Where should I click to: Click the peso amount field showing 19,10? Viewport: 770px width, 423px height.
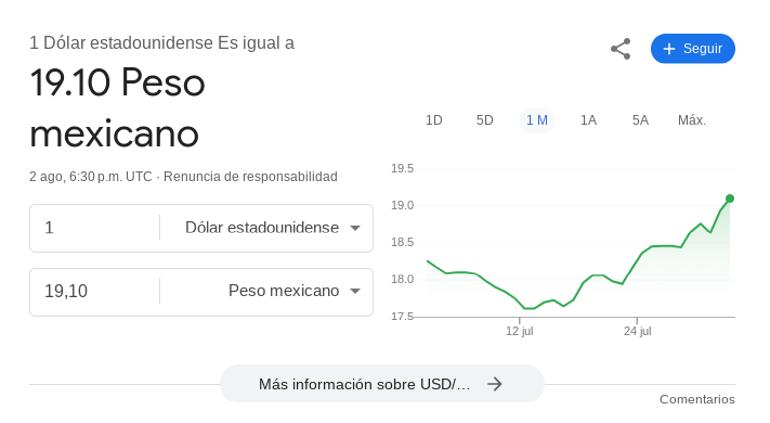94,291
